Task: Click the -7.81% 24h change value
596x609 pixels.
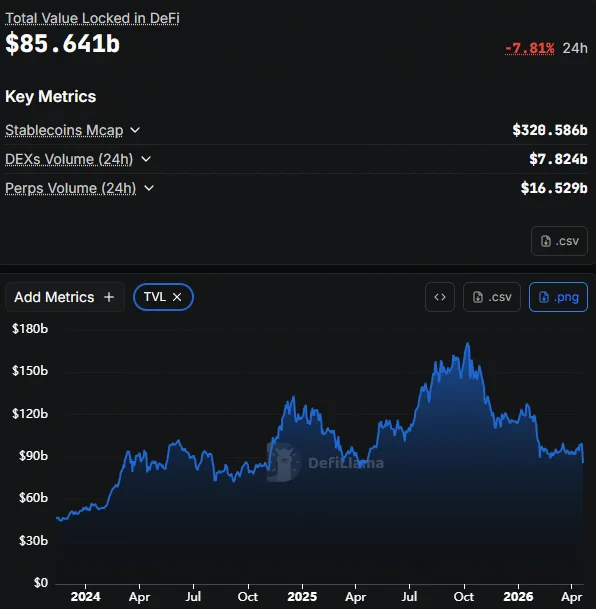Action: click(x=530, y=48)
